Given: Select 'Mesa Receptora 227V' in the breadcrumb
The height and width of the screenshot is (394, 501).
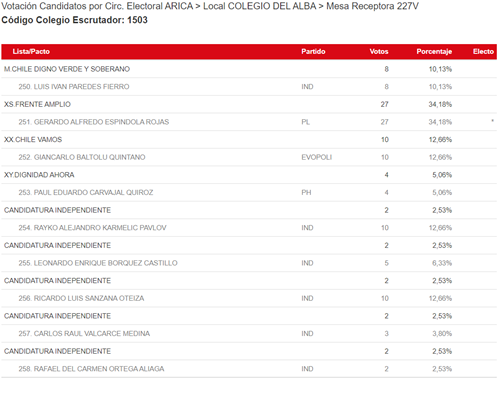Looking at the screenshot, I should (372, 6).
